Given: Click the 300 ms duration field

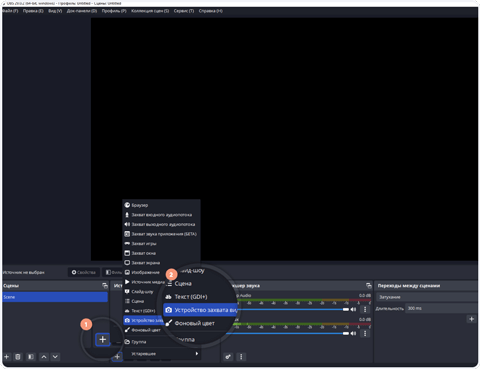Looking at the screenshot, I should click(x=442, y=308).
